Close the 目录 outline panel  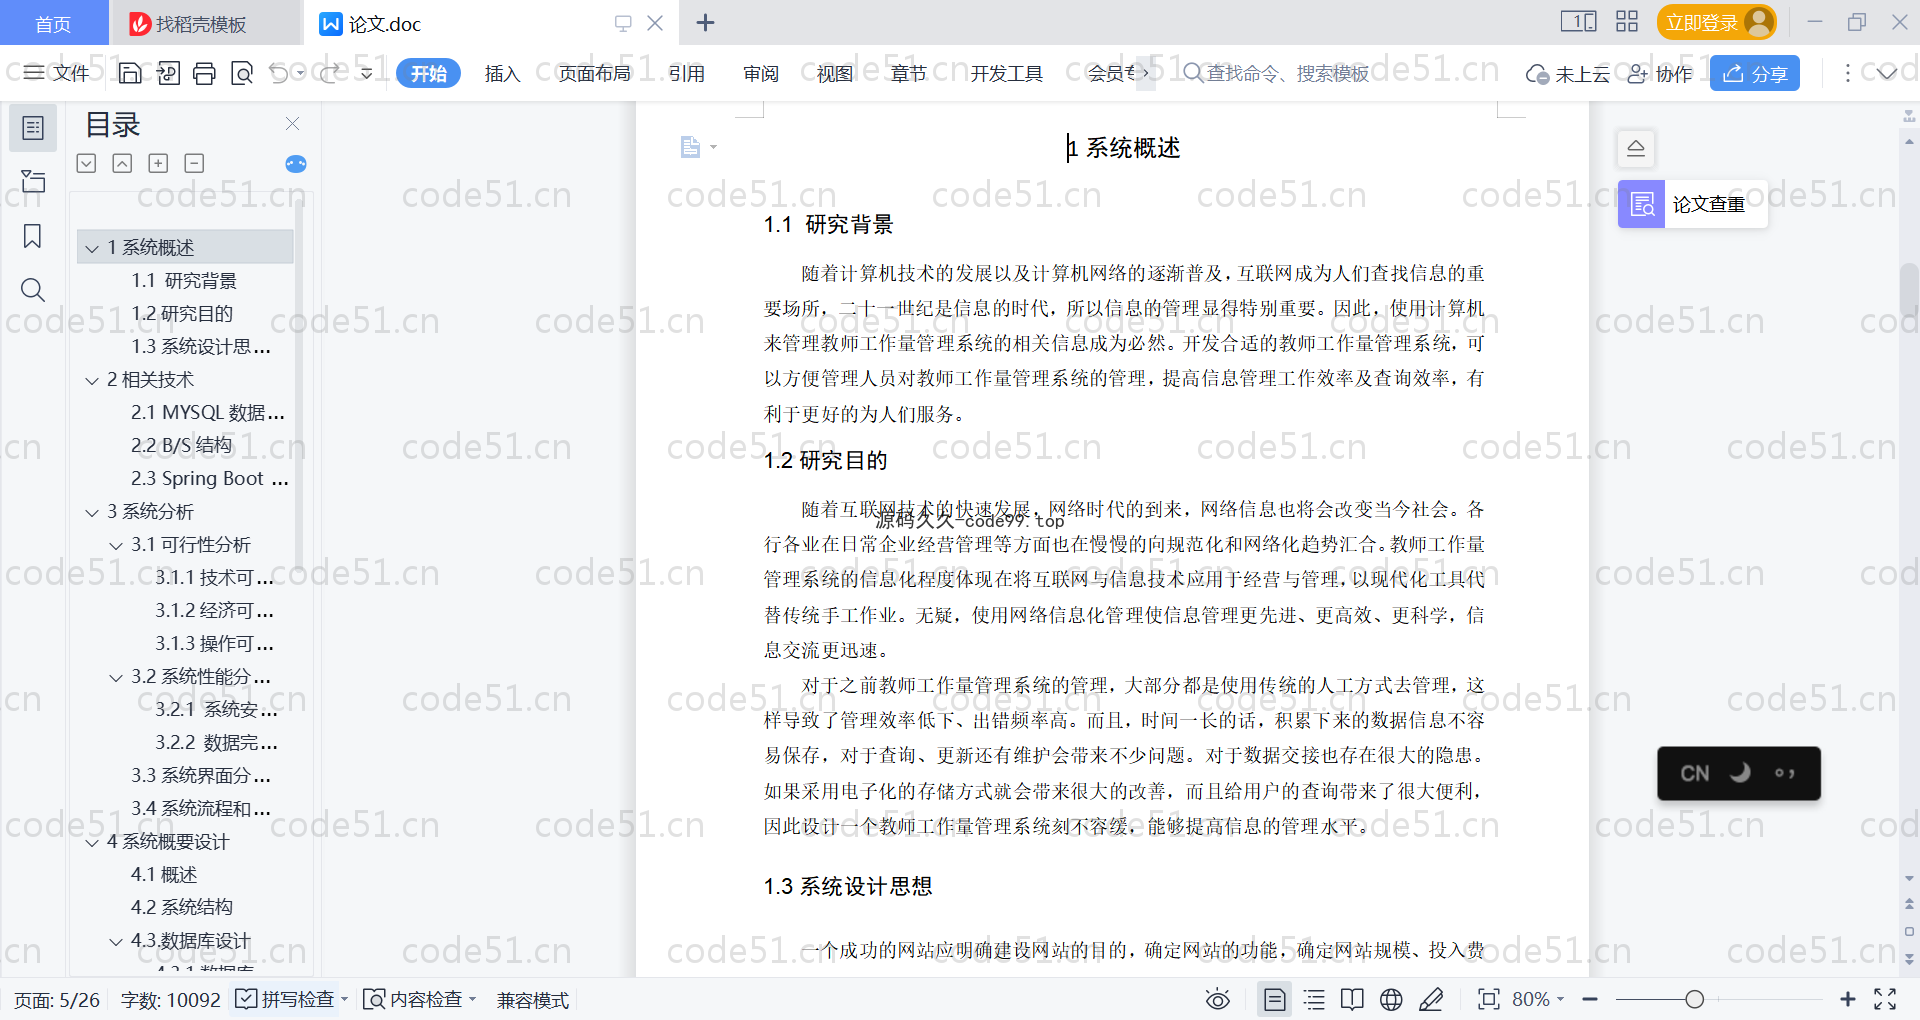292,123
